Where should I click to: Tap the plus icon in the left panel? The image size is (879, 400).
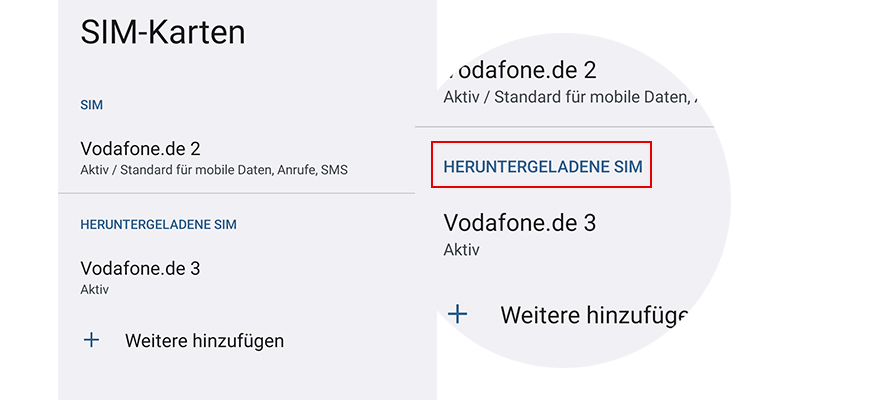click(91, 340)
